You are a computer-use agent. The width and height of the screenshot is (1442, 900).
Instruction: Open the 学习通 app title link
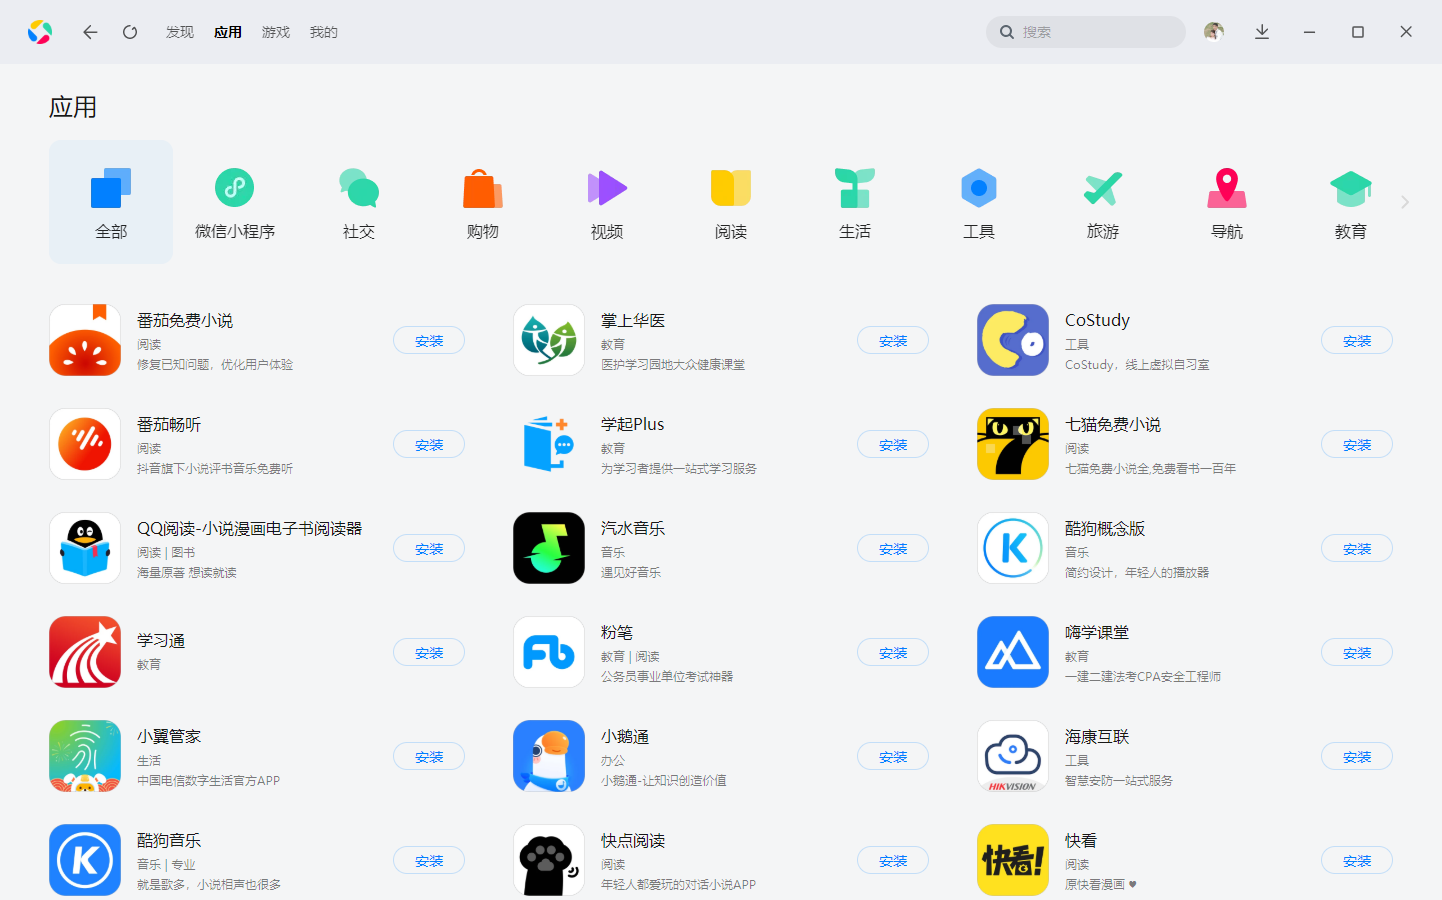(161, 641)
